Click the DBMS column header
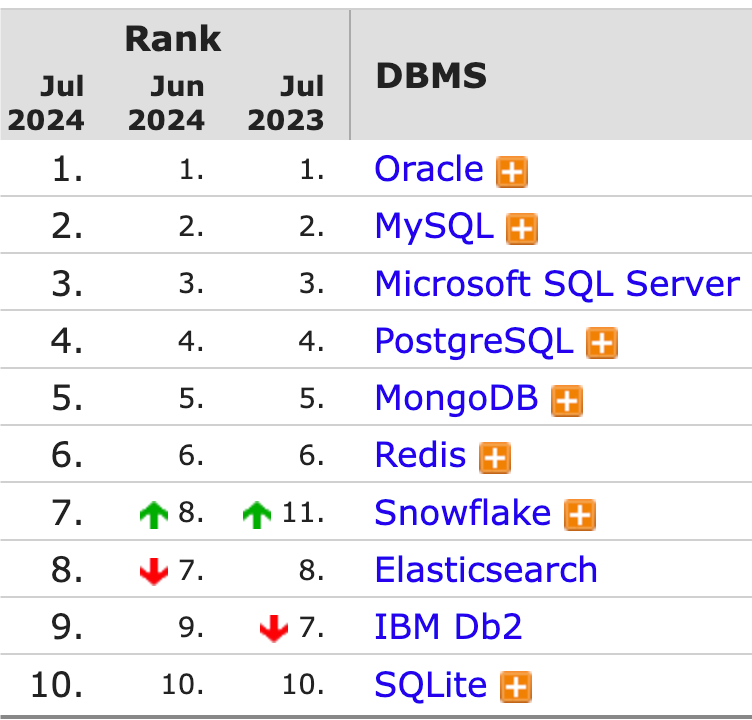The height and width of the screenshot is (720, 752). [x=431, y=75]
